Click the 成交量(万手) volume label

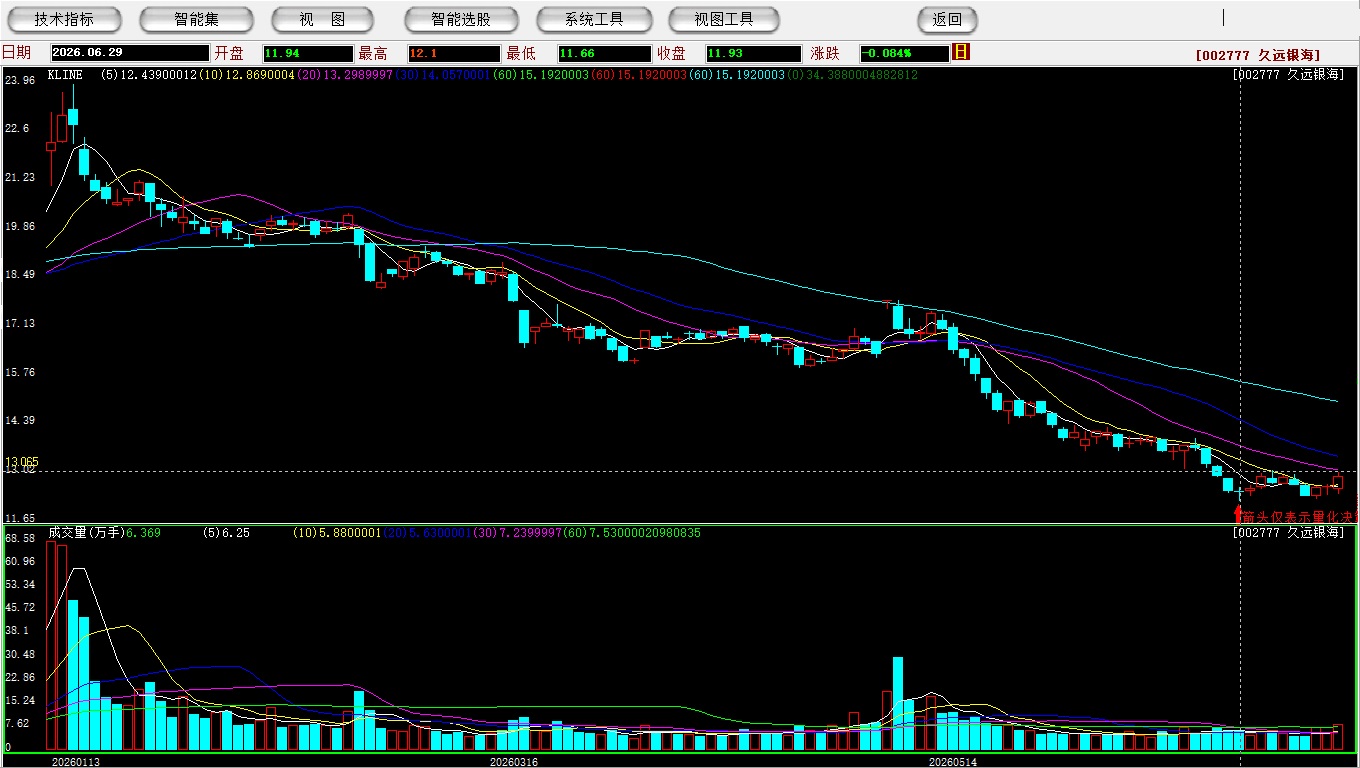pyautogui.click(x=87, y=533)
